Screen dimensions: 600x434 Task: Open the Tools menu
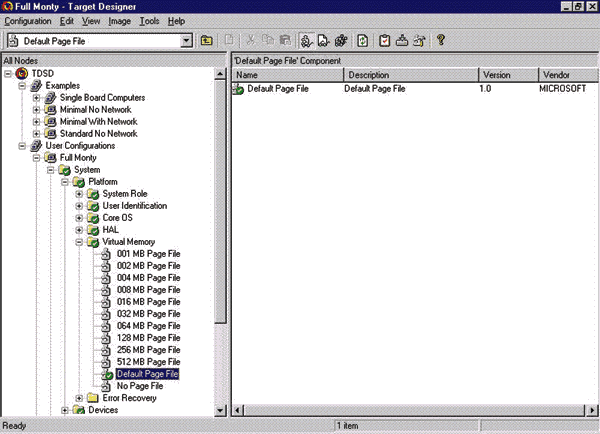click(150, 20)
